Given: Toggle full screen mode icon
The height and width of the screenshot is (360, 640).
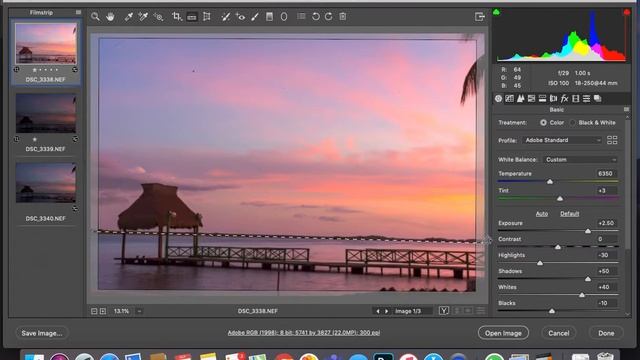Looking at the screenshot, I should (480, 17).
